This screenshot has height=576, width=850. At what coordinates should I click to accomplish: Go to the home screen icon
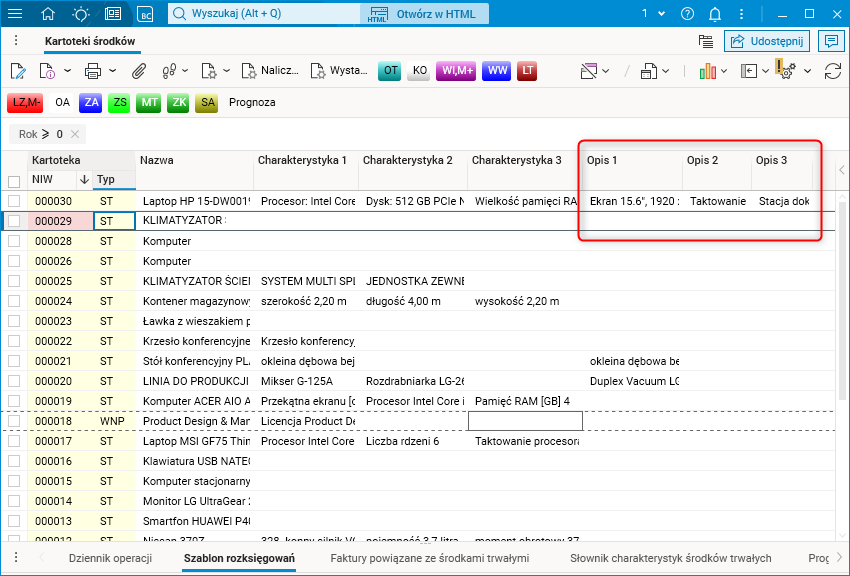[48, 14]
